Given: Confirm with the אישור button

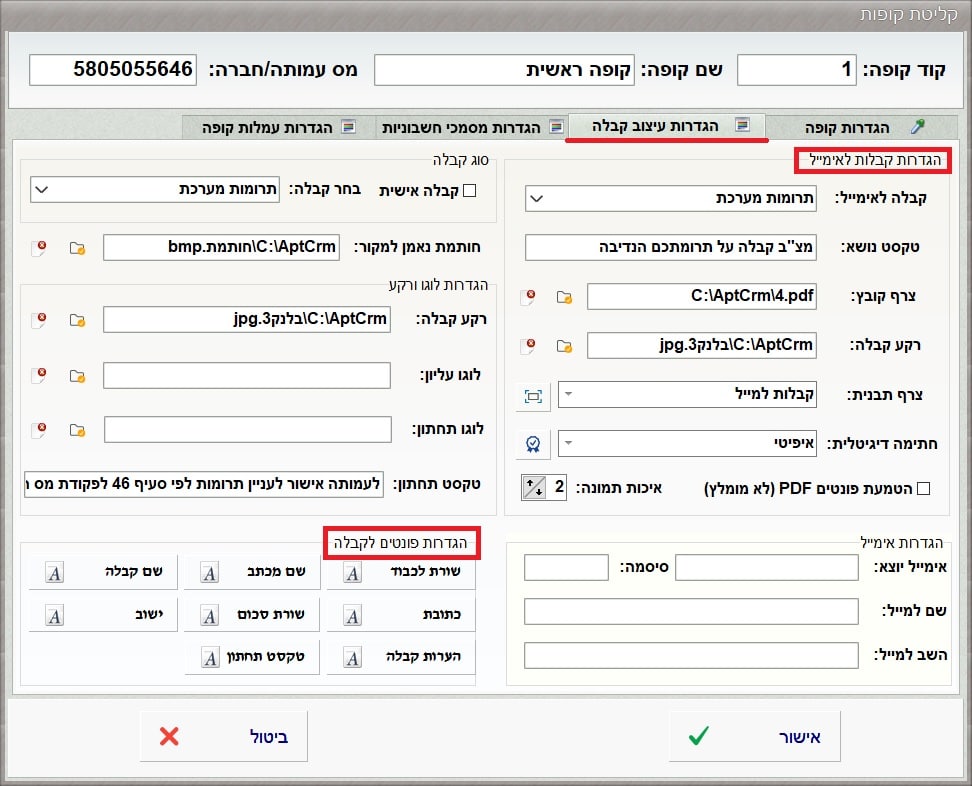Looking at the screenshot, I should click(754, 737).
